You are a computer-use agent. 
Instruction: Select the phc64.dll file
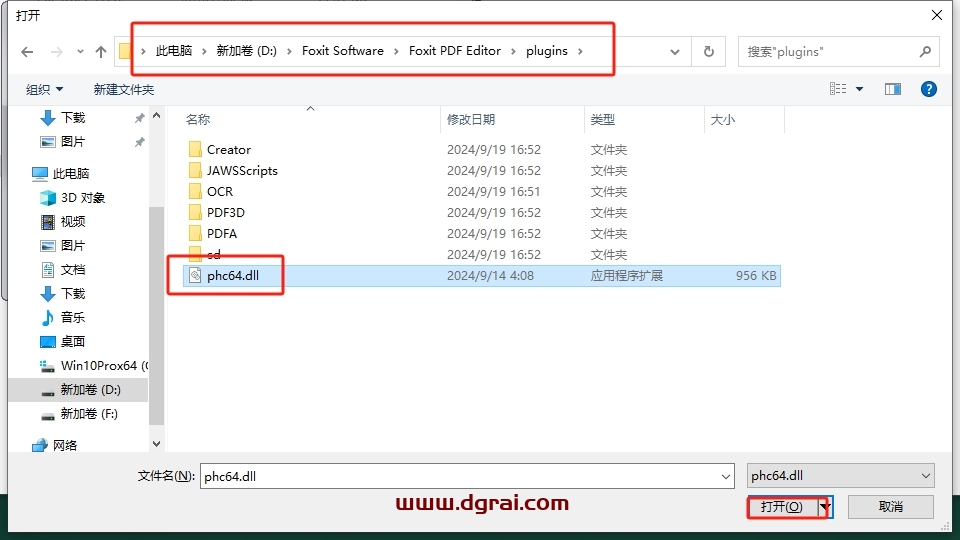click(x=481, y=276)
